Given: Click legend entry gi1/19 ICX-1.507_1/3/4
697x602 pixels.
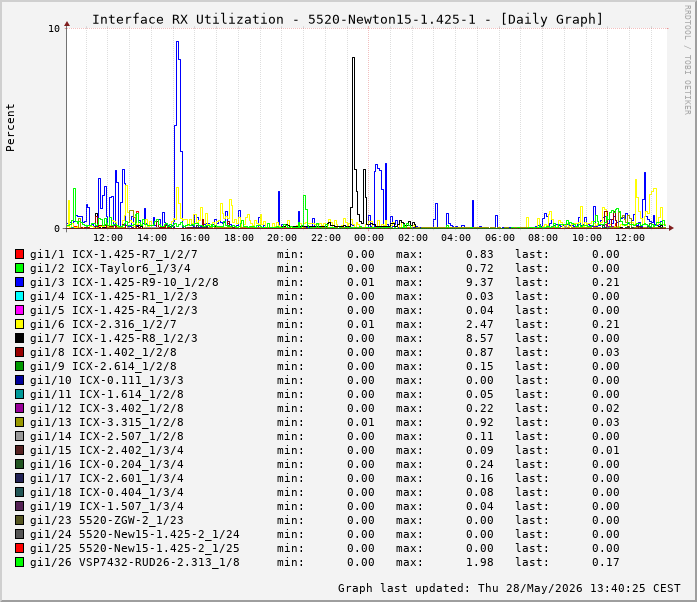Looking at the screenshot, I should (107, 506).
